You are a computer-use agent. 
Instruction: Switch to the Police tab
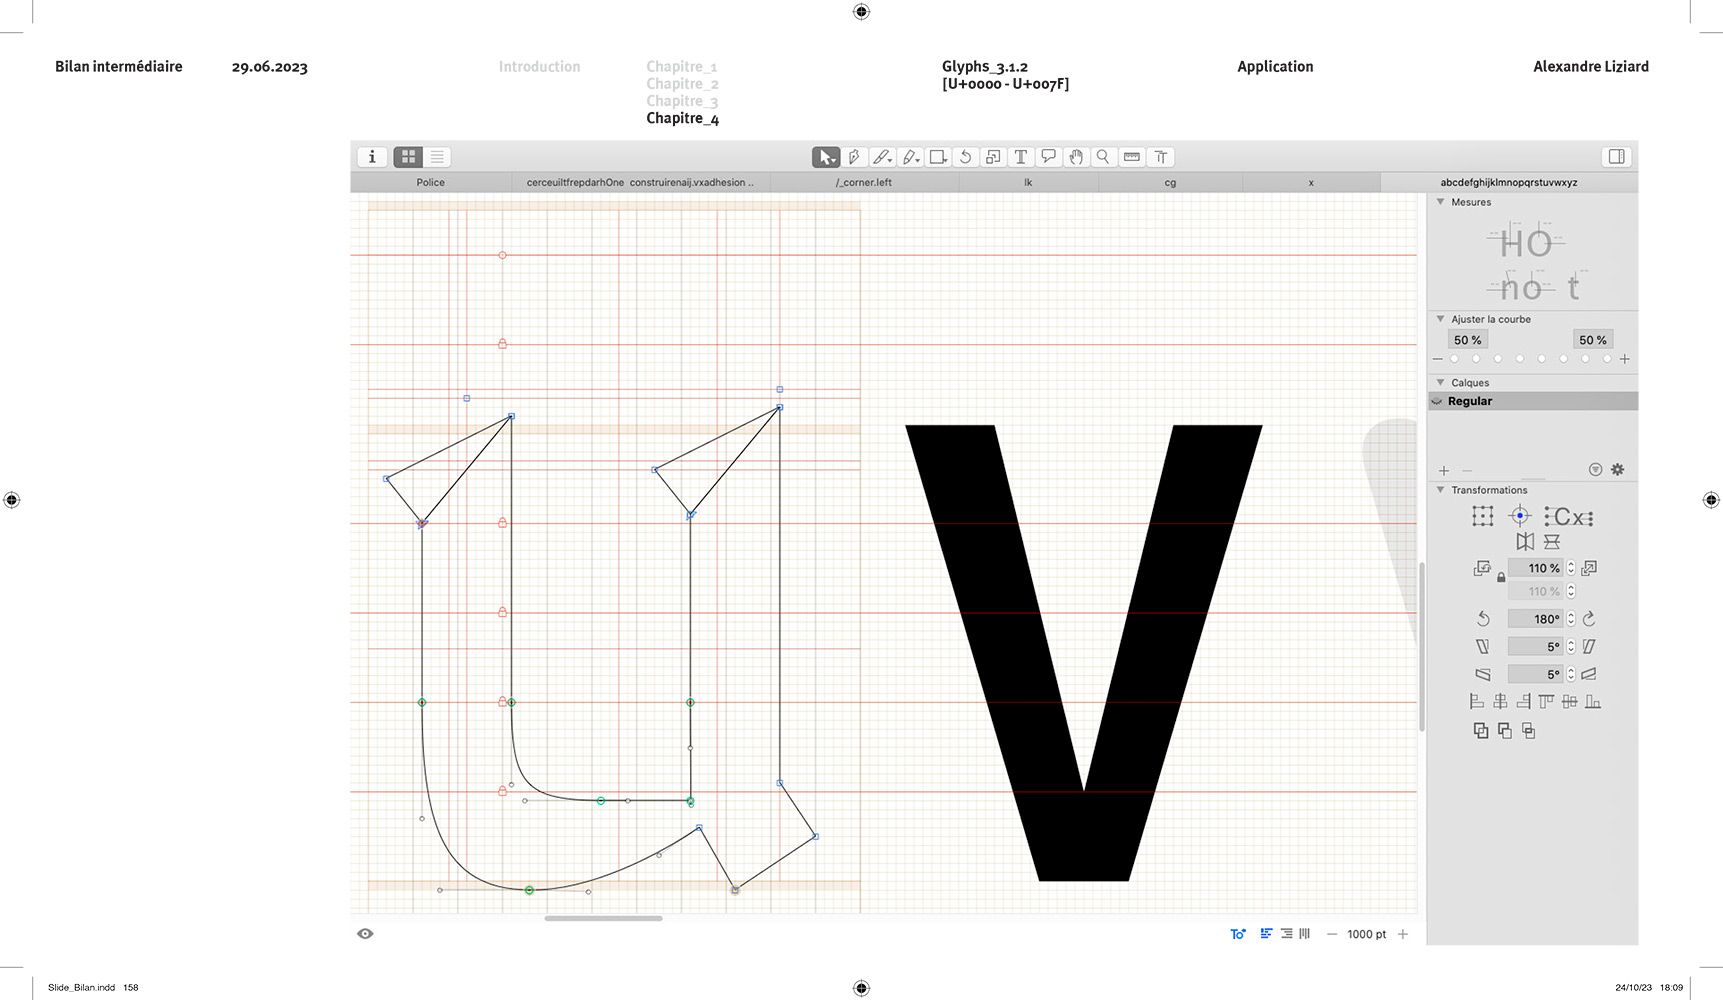pyautogui.click(x=430, y=183)
